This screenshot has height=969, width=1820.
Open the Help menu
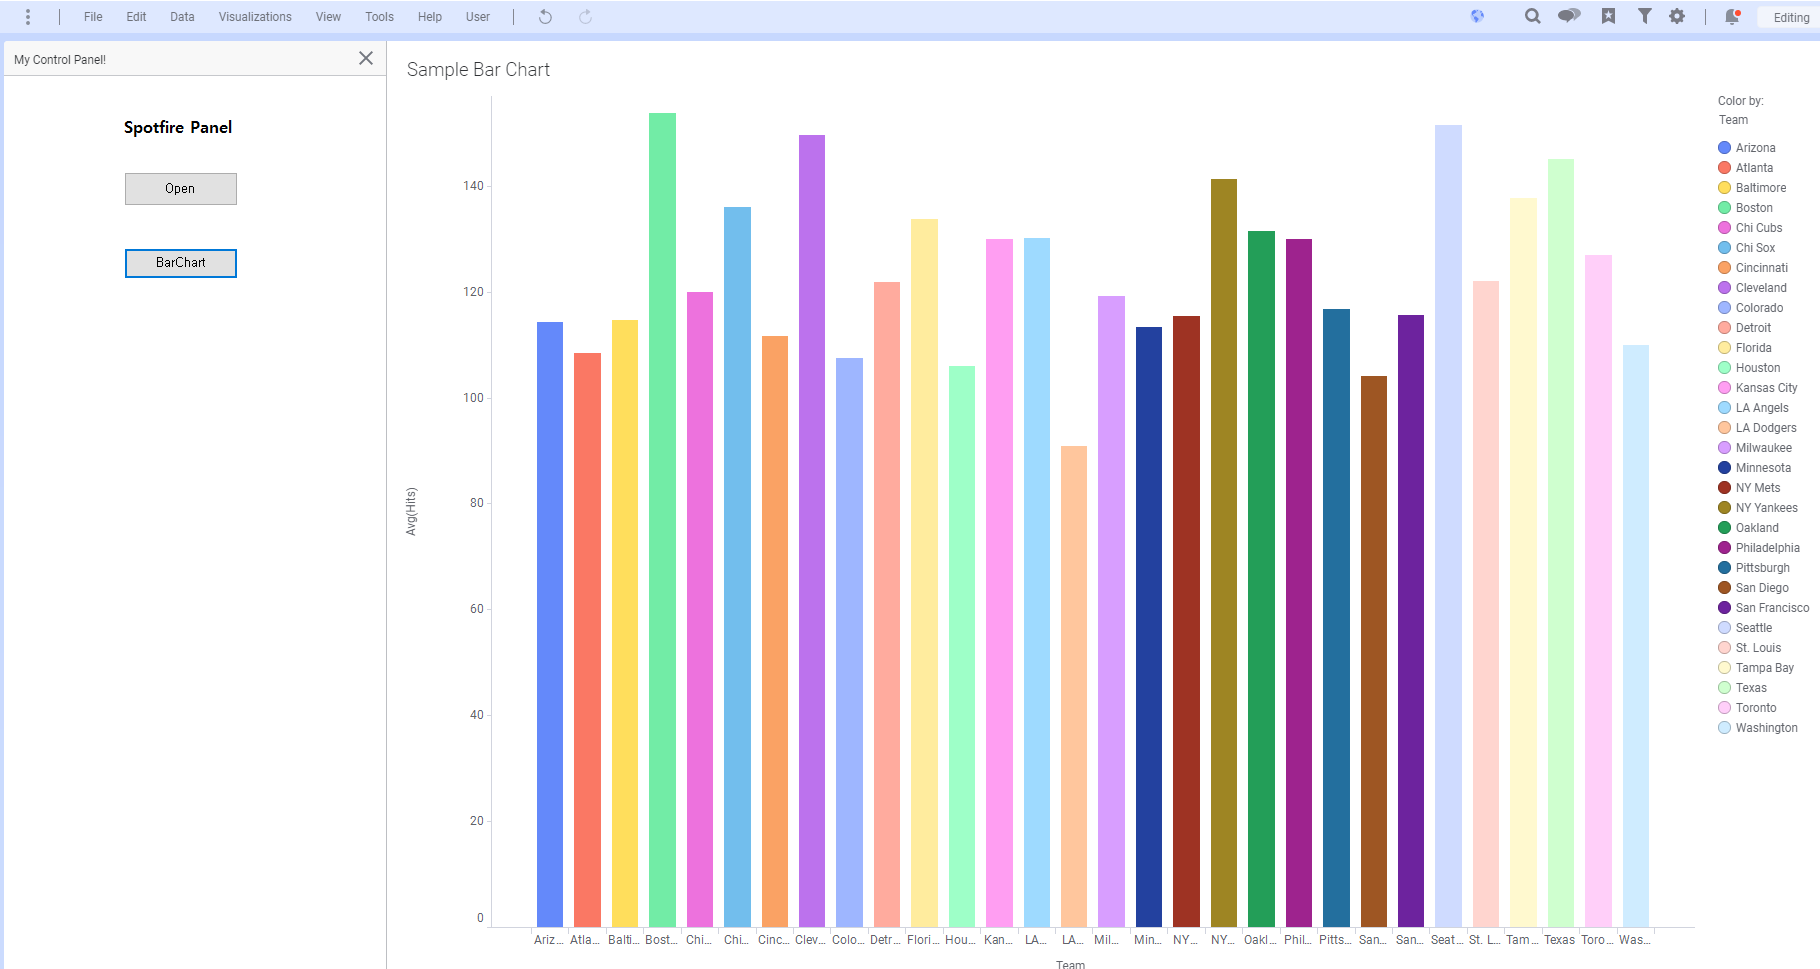click(x=430, y=17)
